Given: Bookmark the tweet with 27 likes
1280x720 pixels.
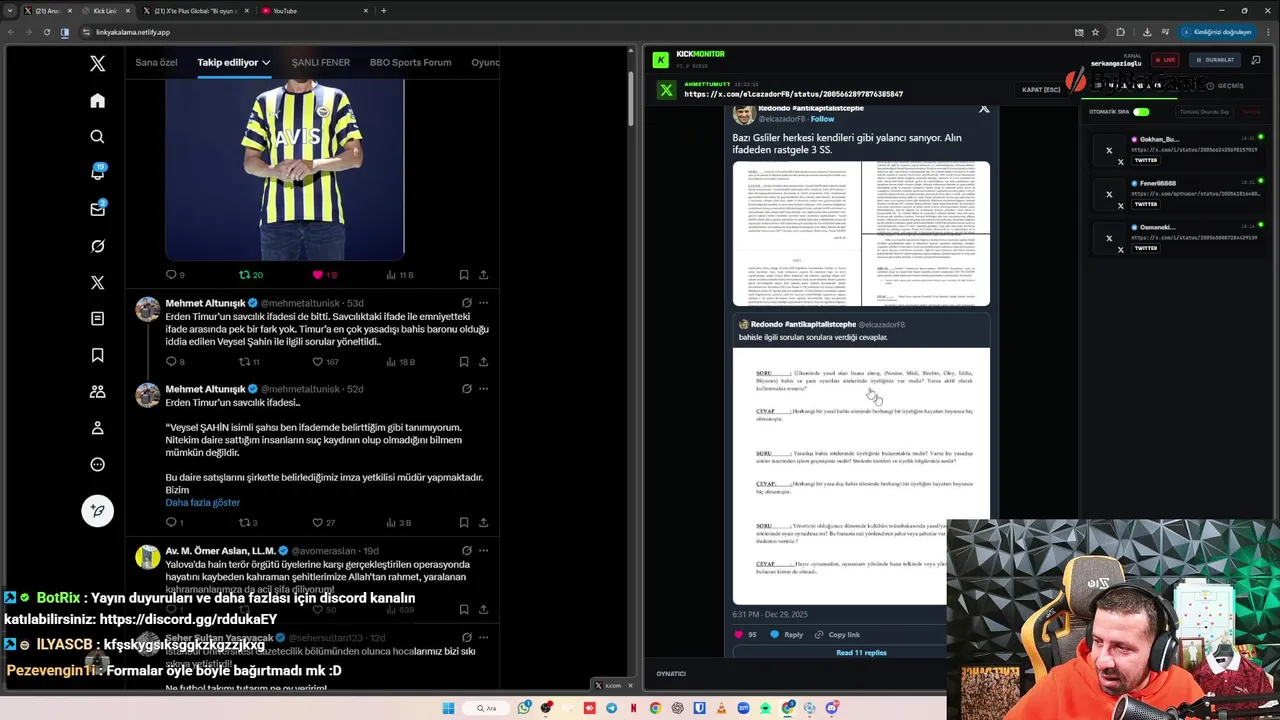Looking at the screenshot, I should click(464, 522).
